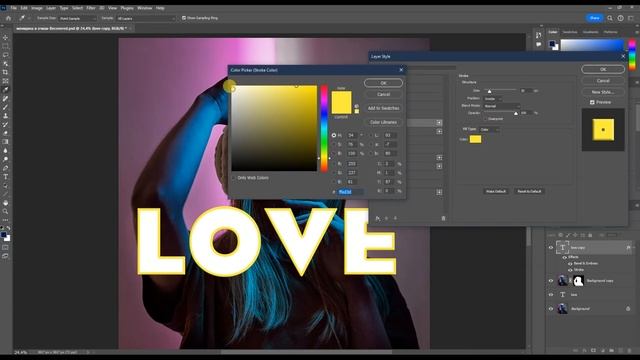Click the stroke Color swatch in Layer Style
Screen dimensions: 640x360
[x=476, y=139]
